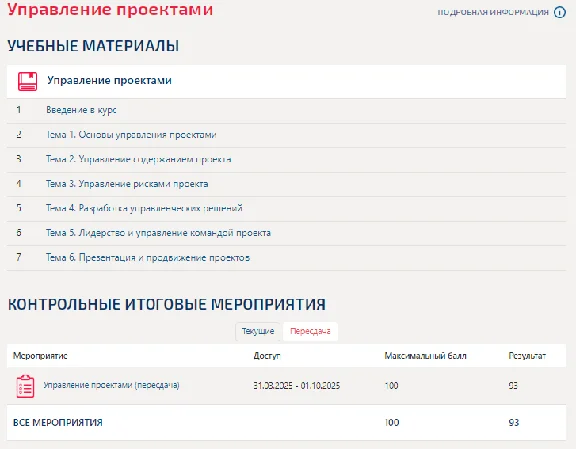This screenshot has width=576, height=449.
Task: Click the info icon beside Подробная информация
Action: 560,12
